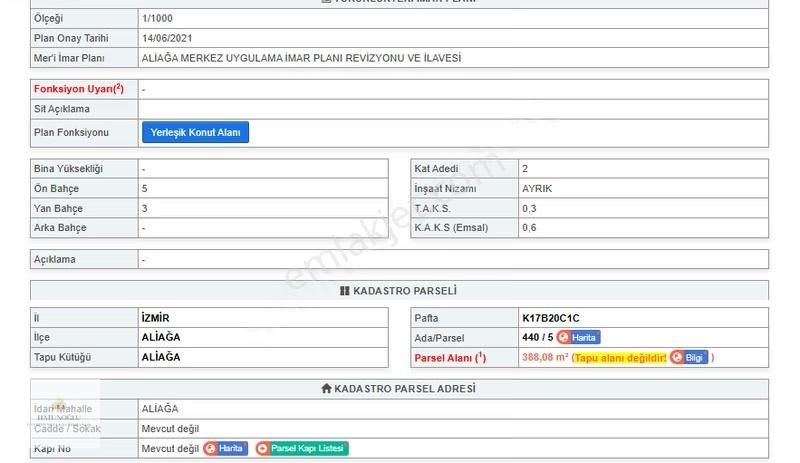800x463 pixels.
Task: Click the Ölçeği value 1/1000
Action: point(156,18)
